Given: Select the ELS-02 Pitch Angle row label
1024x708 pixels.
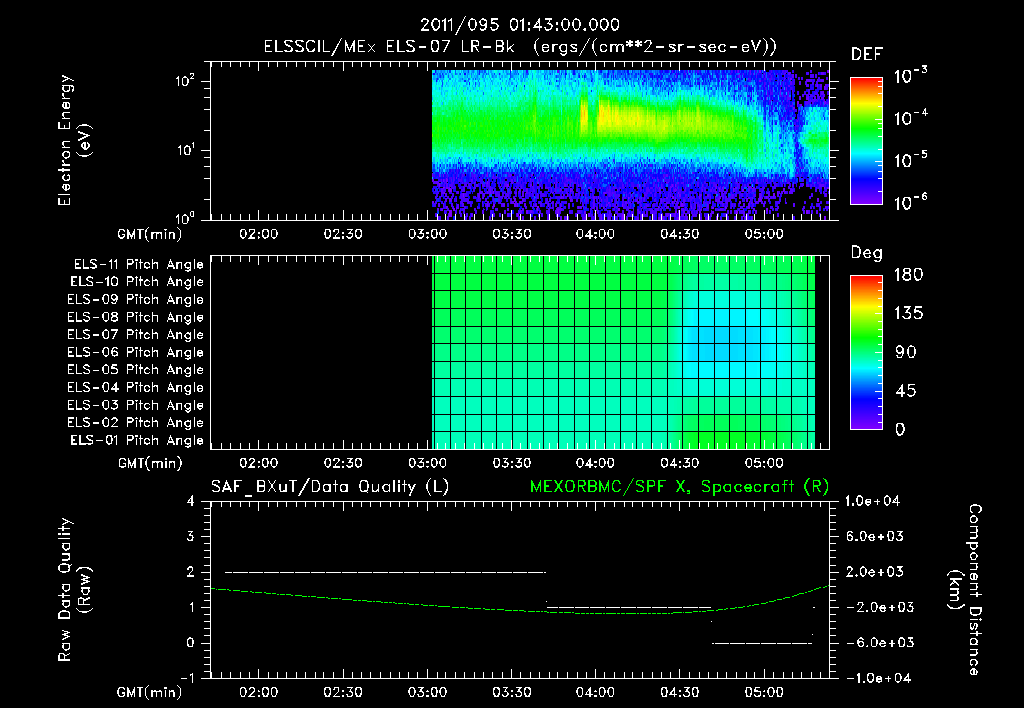Looking at the screenshot, I should [x=136, y=423].
